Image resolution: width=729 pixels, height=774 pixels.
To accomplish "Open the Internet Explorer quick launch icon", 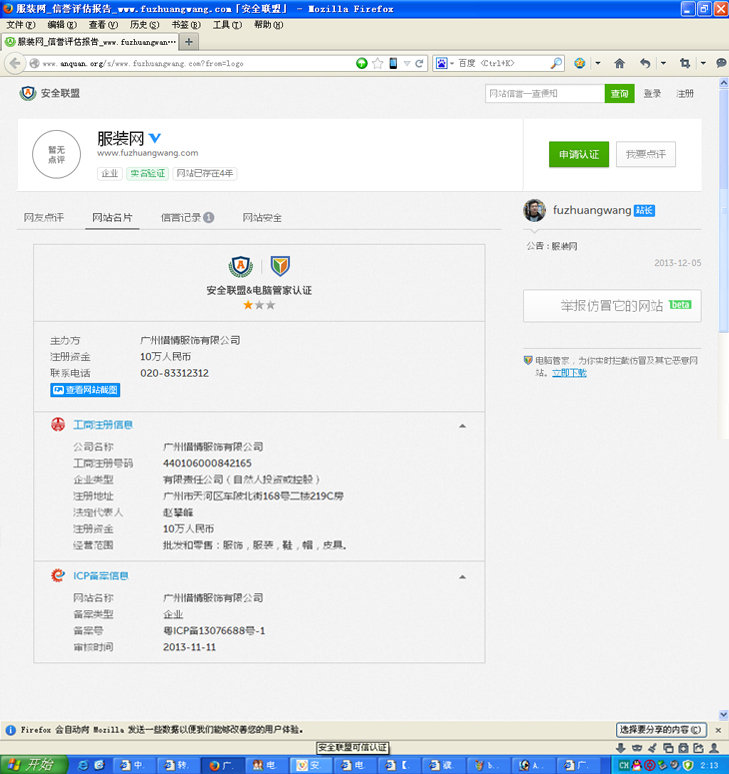I will tap(83, 765).
